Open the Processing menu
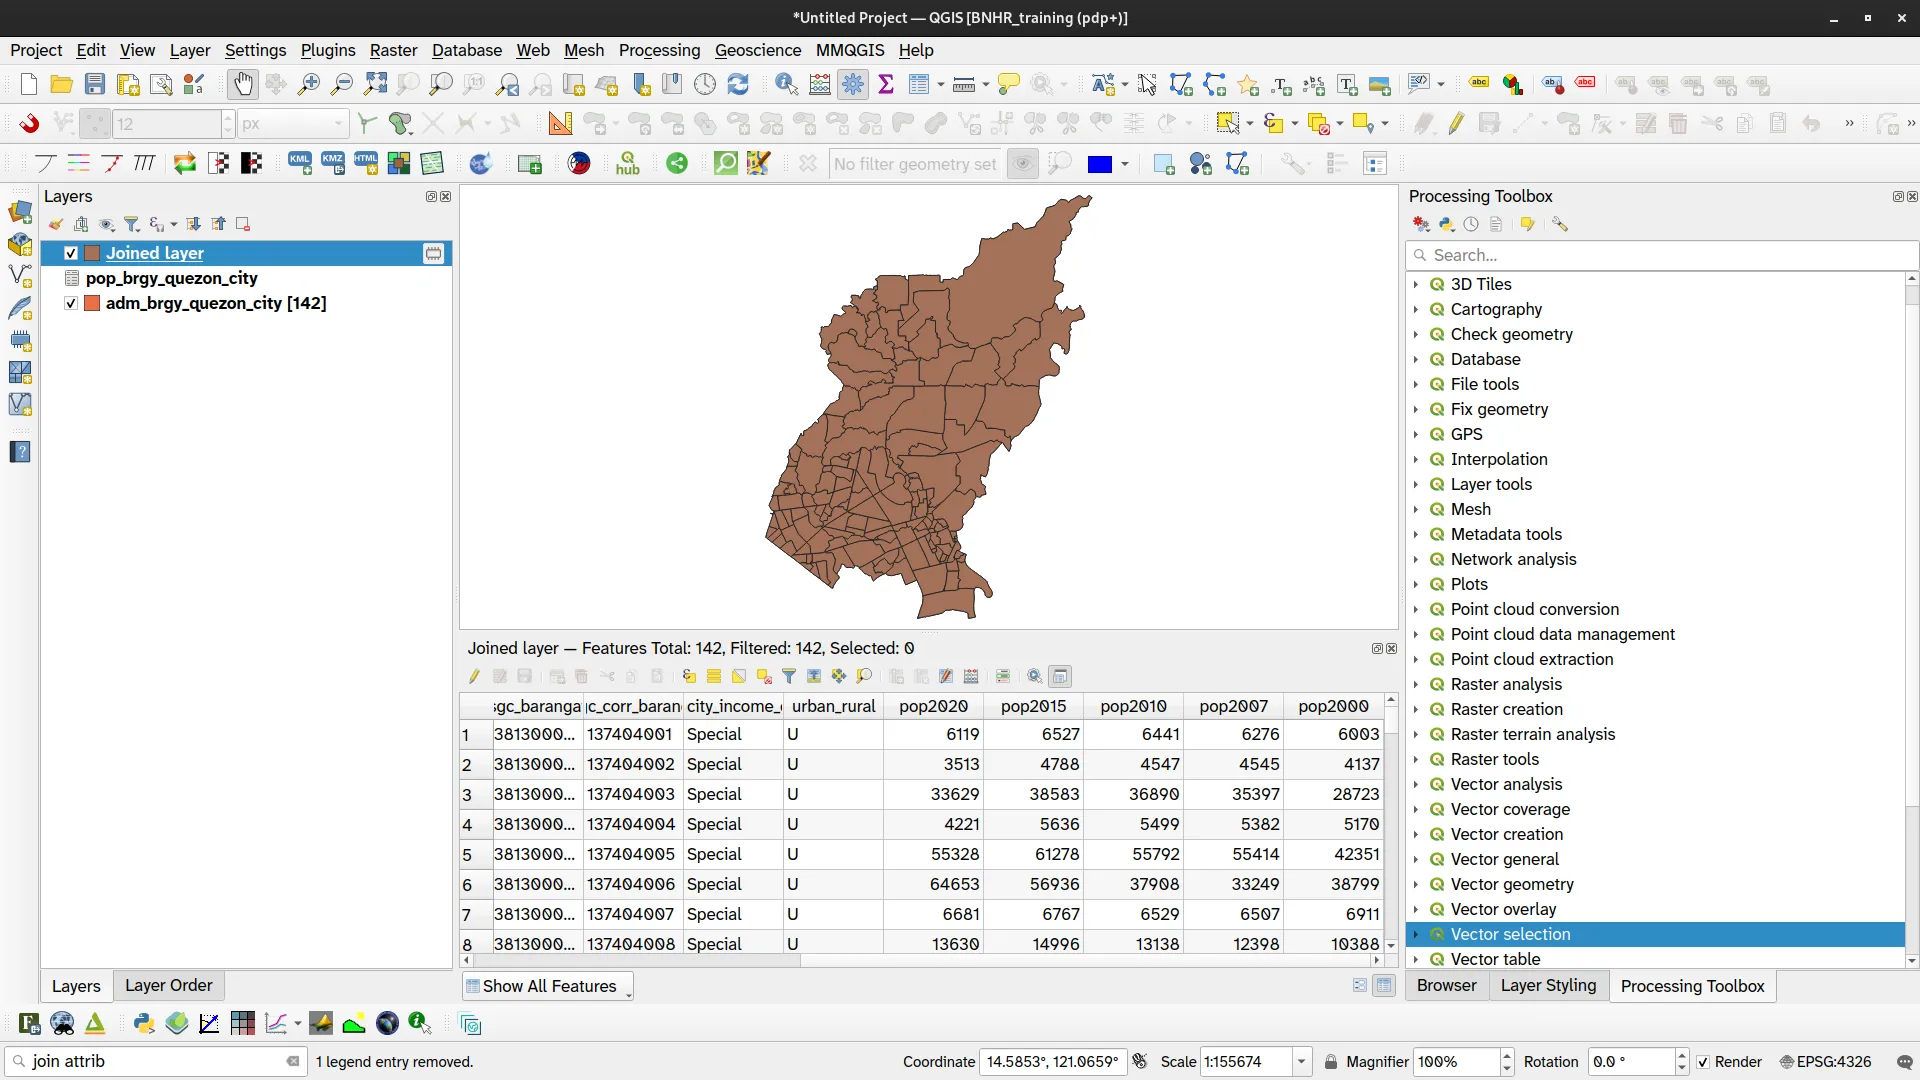Image resolution: width=1920 pixels, height=1080 pixels. [659, 50]
